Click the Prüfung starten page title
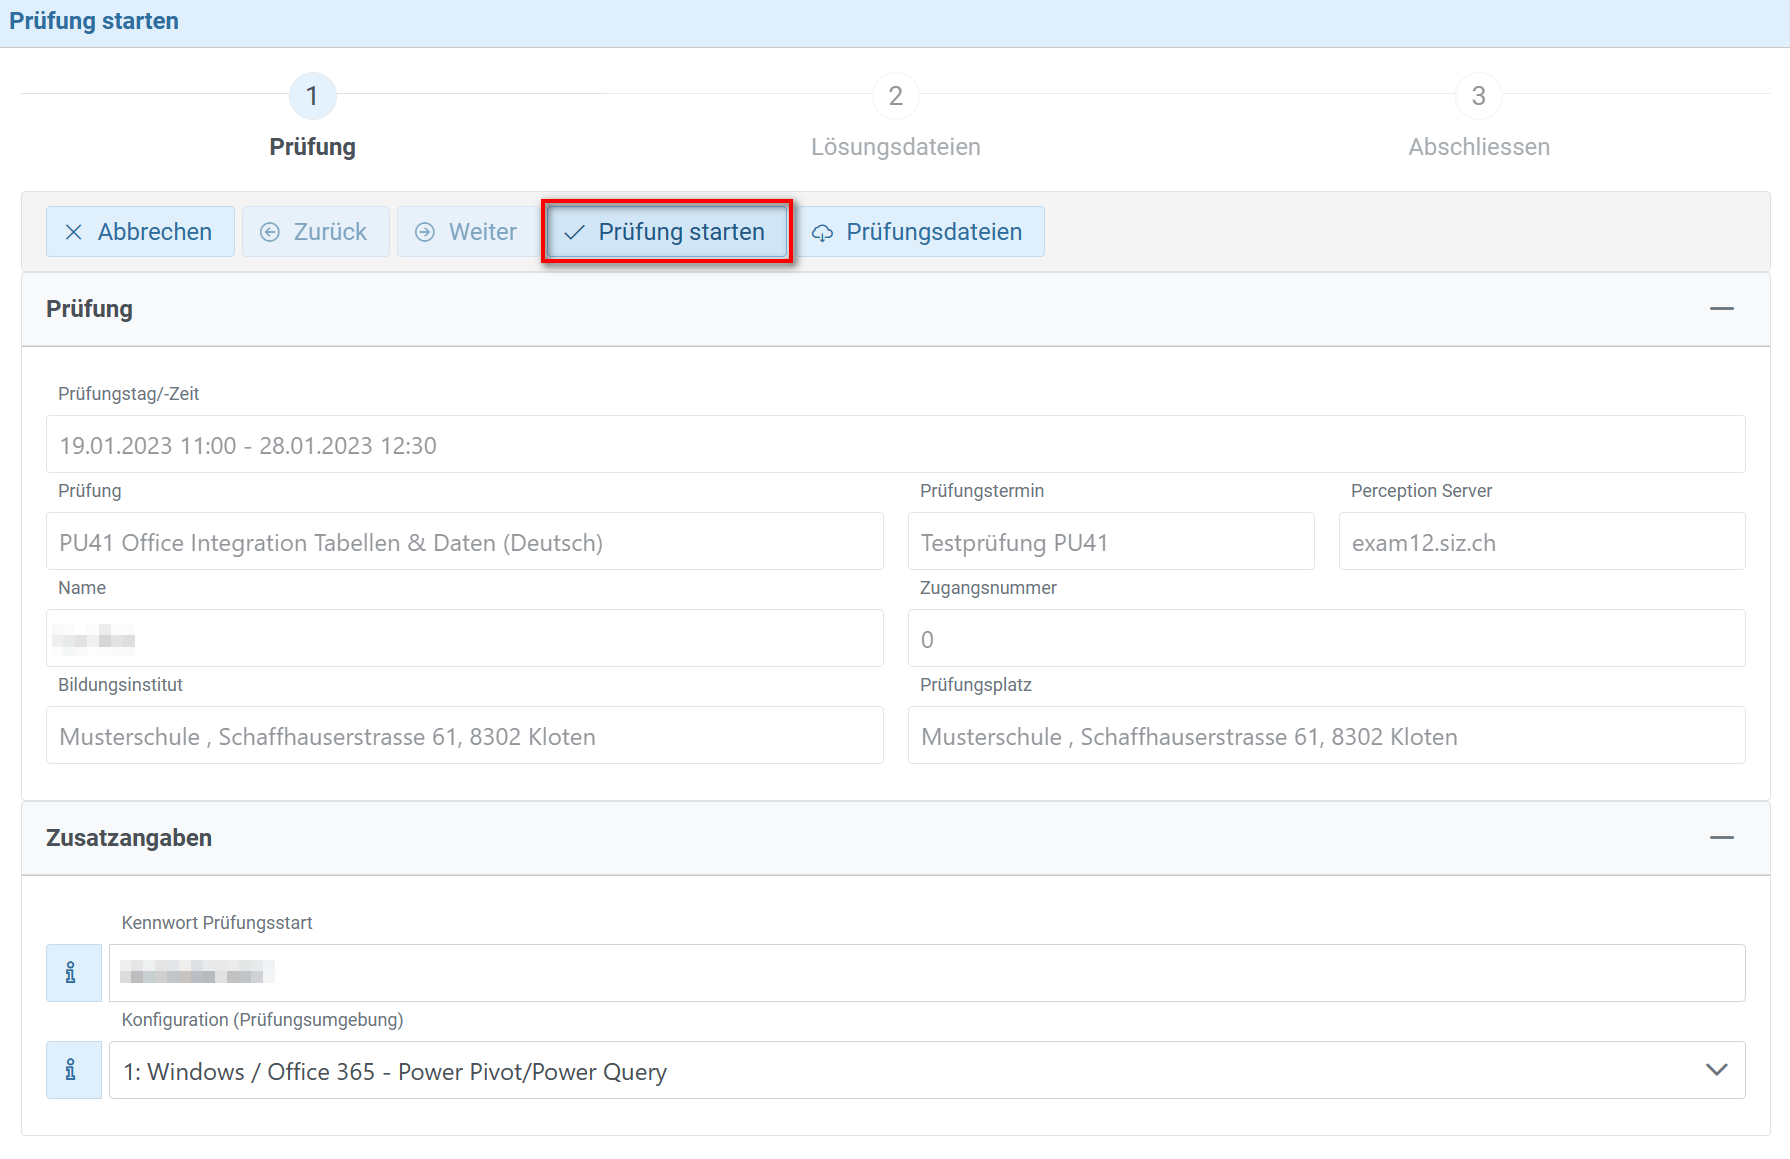The width and height of the screenshot is (1790, 1159). 94,21
